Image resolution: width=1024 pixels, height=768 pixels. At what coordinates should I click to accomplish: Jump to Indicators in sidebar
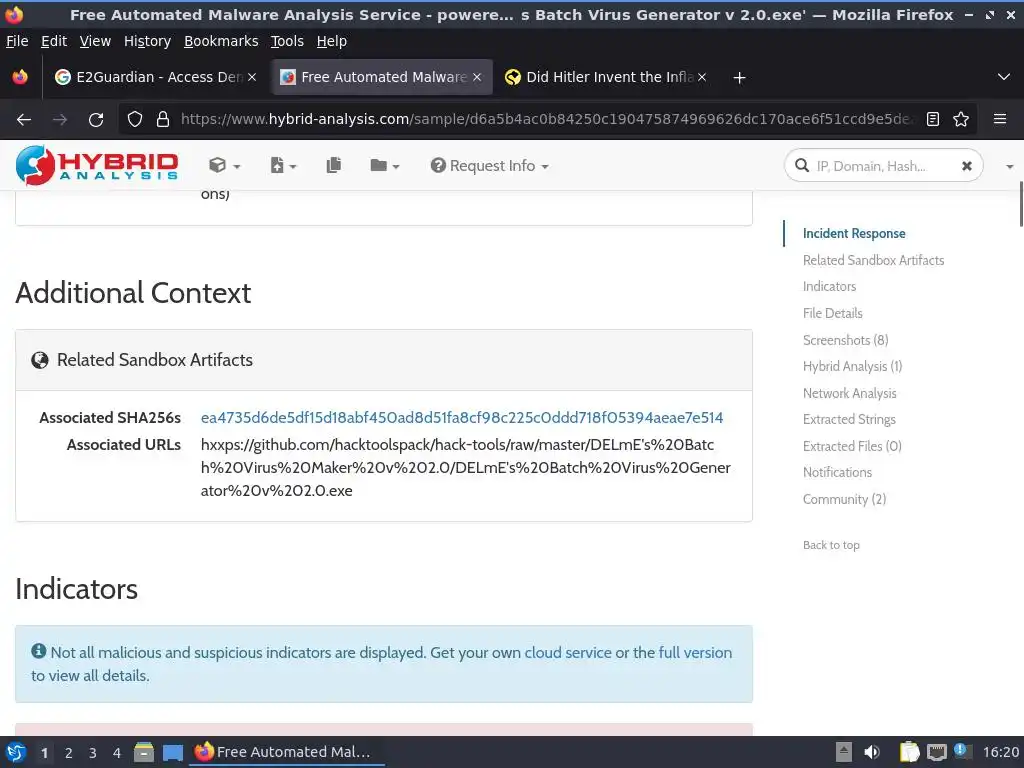click(829, 286)
